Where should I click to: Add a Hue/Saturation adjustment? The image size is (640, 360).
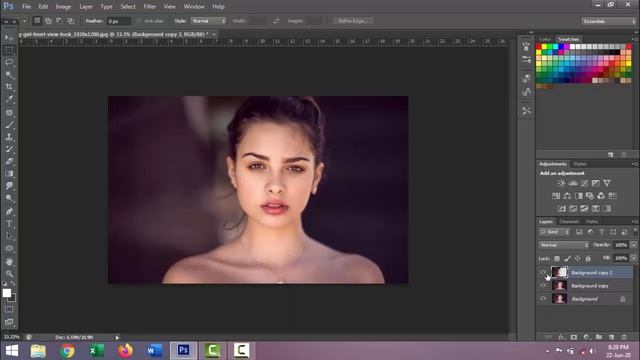pyautogui.click(x=556, y=196)
